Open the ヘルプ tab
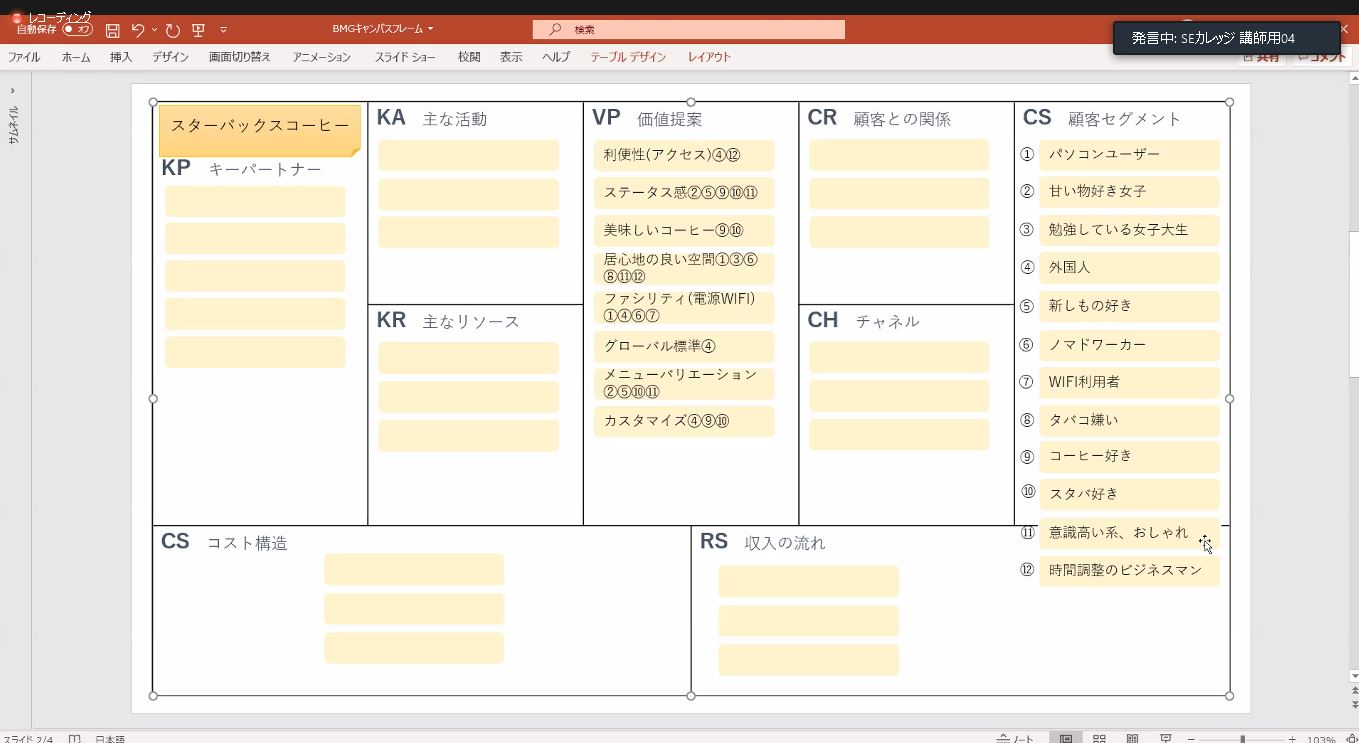This screenshot has height=743, width=1359. coord(556,57)
